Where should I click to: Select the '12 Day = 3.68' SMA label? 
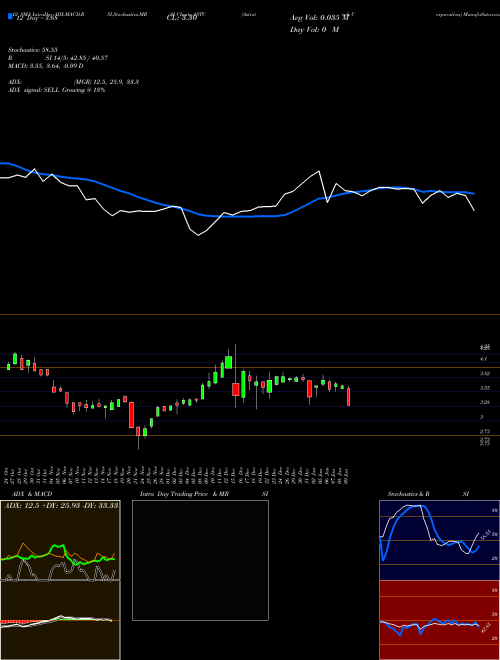click(x=36, y=19)
